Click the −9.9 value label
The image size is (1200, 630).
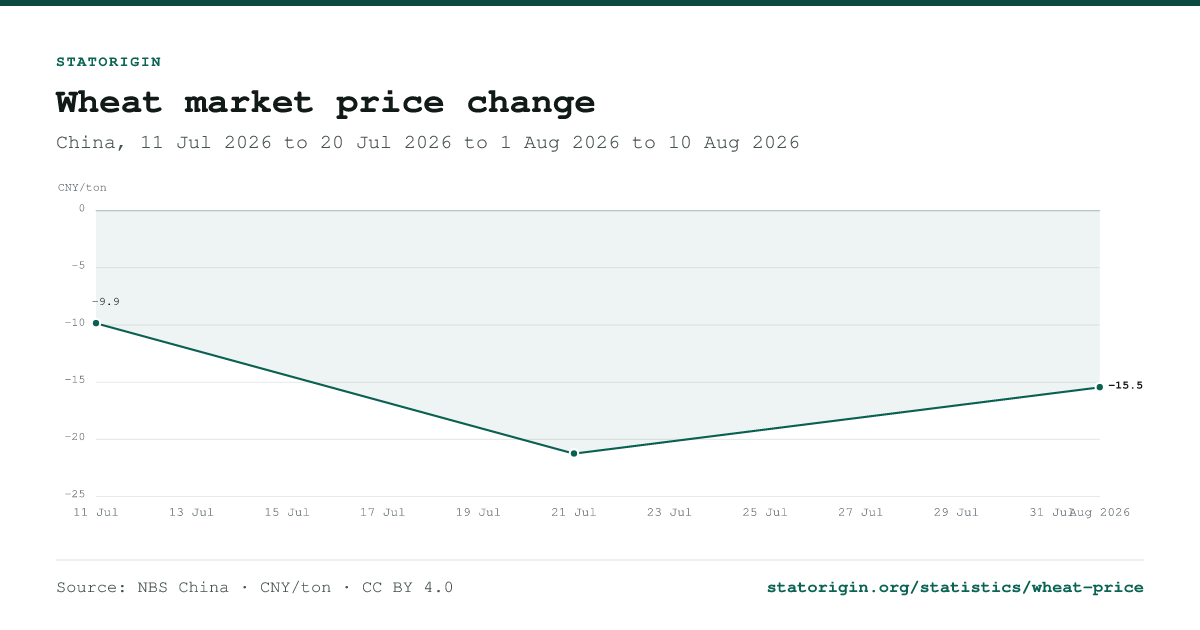tap(106, 302)
